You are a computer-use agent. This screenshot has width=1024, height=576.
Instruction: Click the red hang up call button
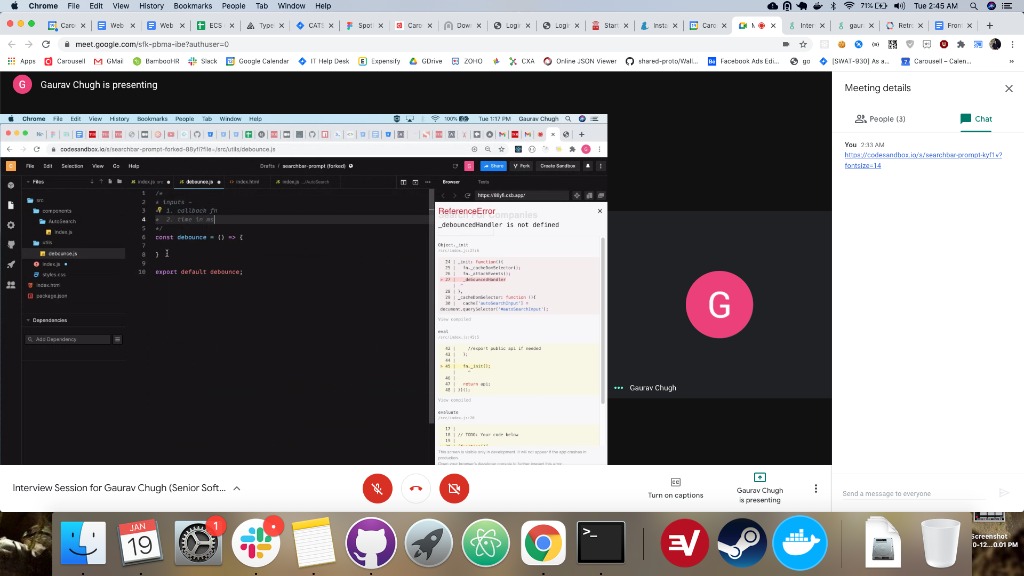415,489
